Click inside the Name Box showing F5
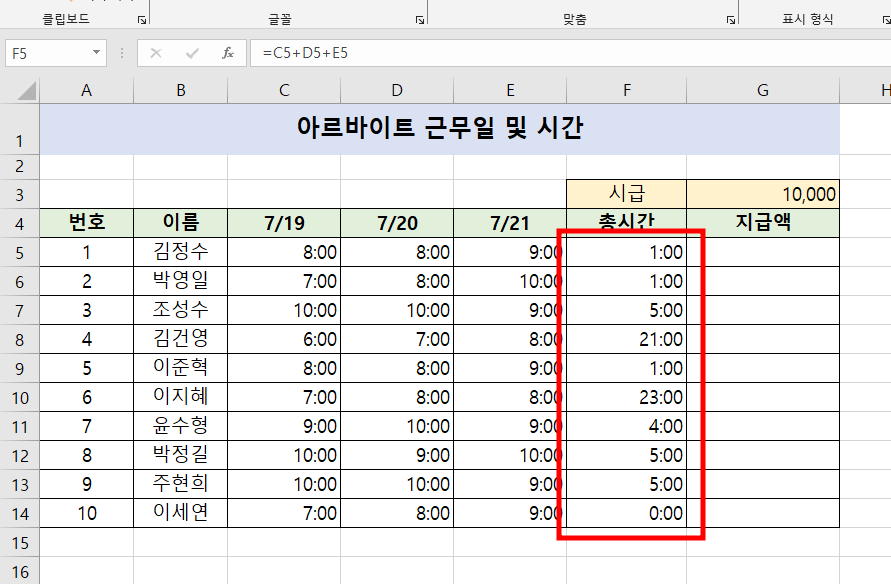The width and height of the screenshot is (891, 584). point(48,53)
